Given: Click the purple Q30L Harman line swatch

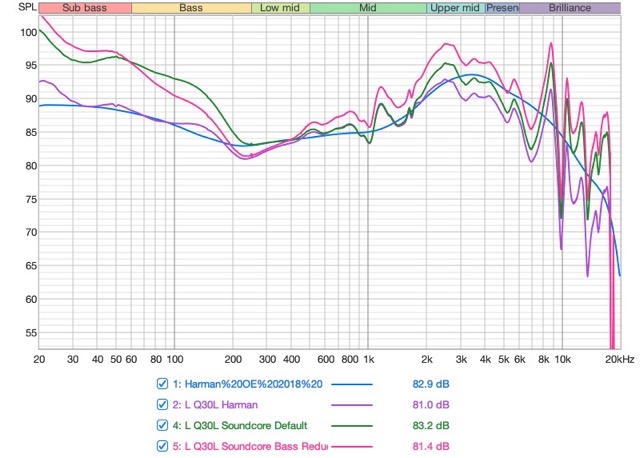Looking at the screenshot, I should pyautogui.click(x=352, y=405).
